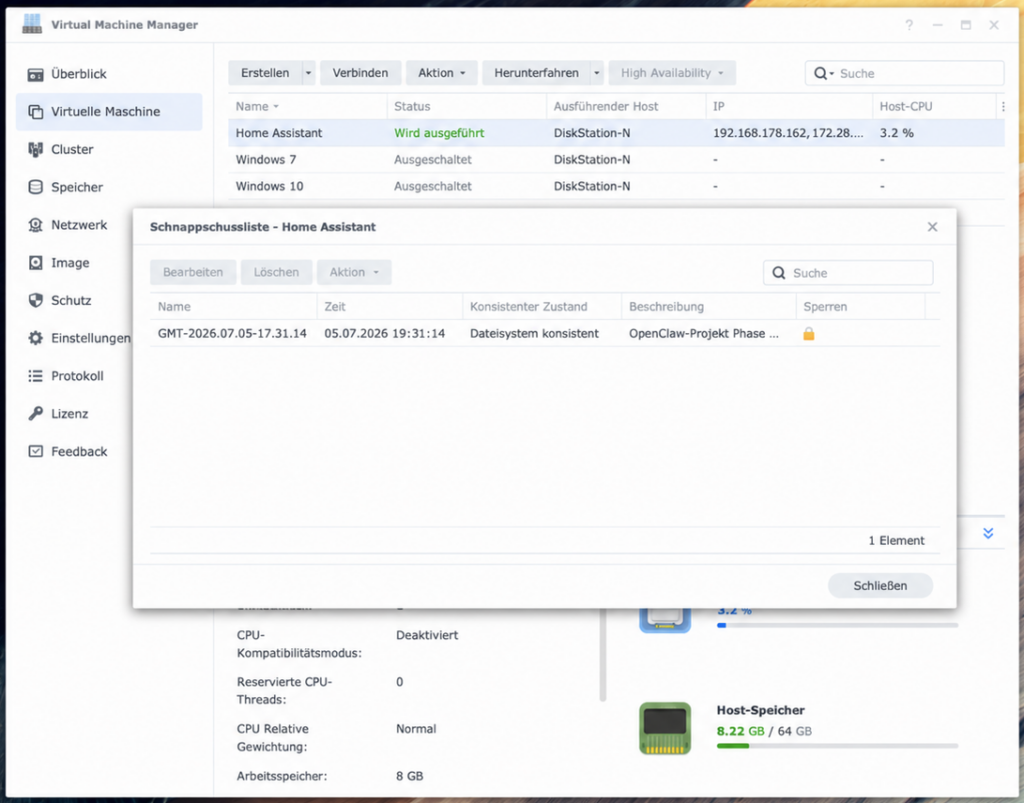Viewport: 1024px width, 803px height.
Task: Click the Host-CPU usage bar
Action: click(837, 625)
